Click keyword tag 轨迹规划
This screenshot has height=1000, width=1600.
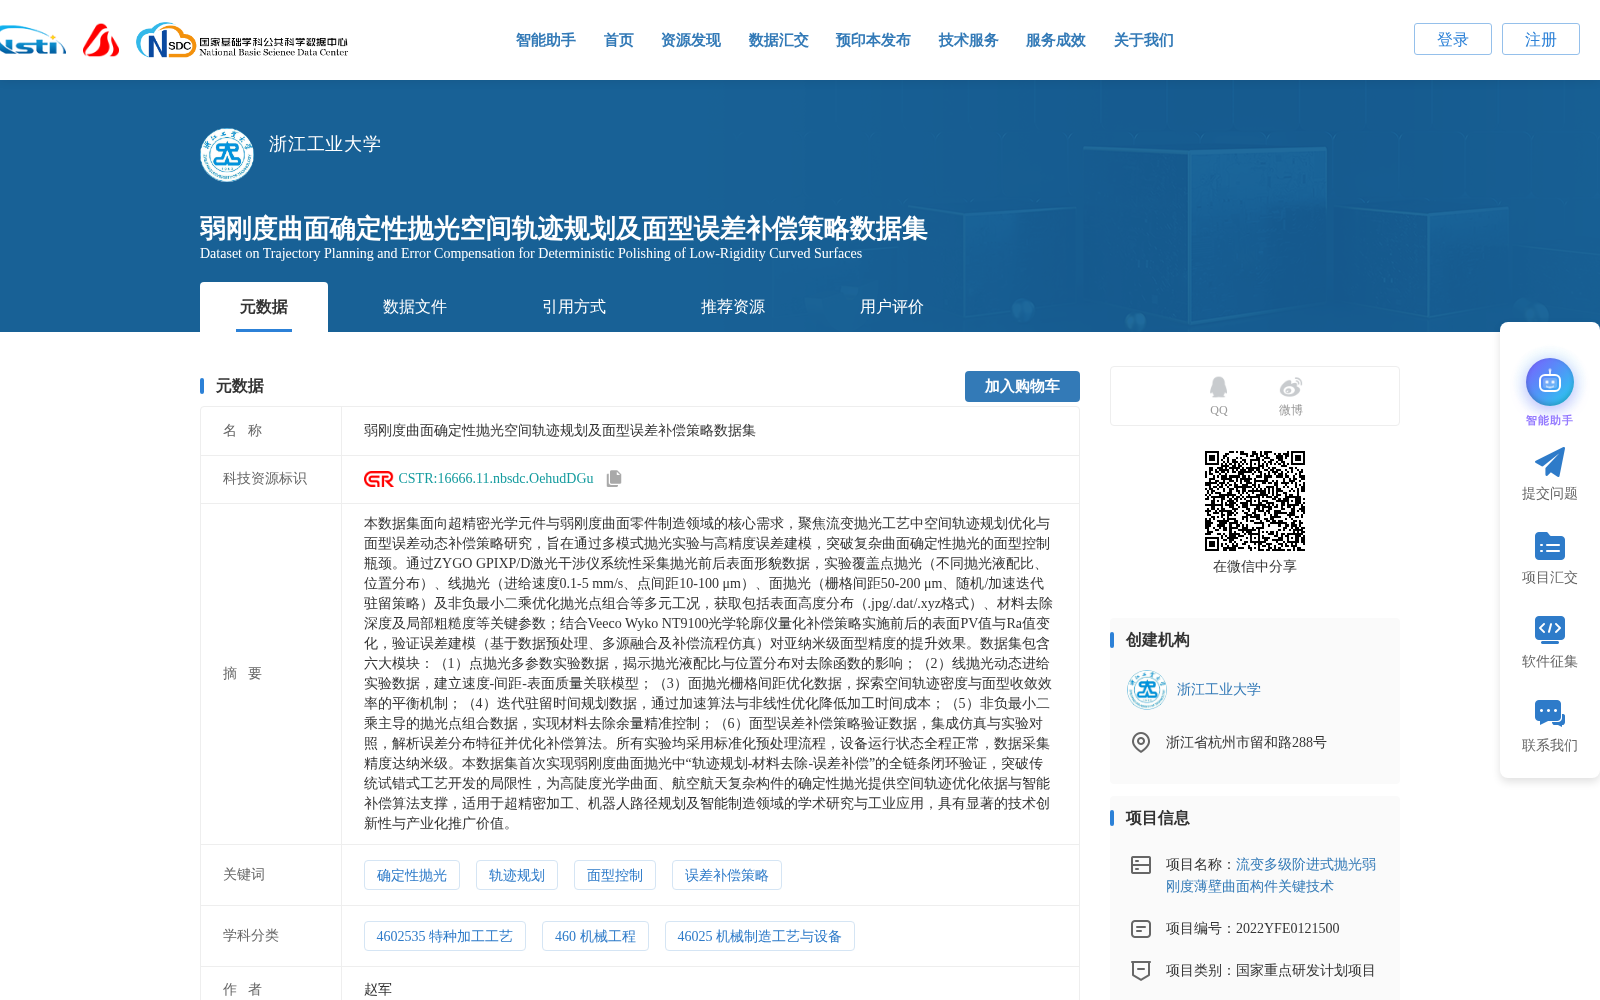pos(517,875)
